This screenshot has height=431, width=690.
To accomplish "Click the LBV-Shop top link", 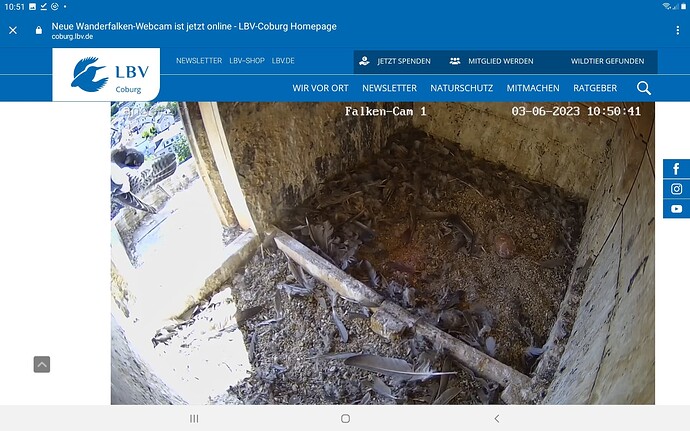I will pos(247,61).
